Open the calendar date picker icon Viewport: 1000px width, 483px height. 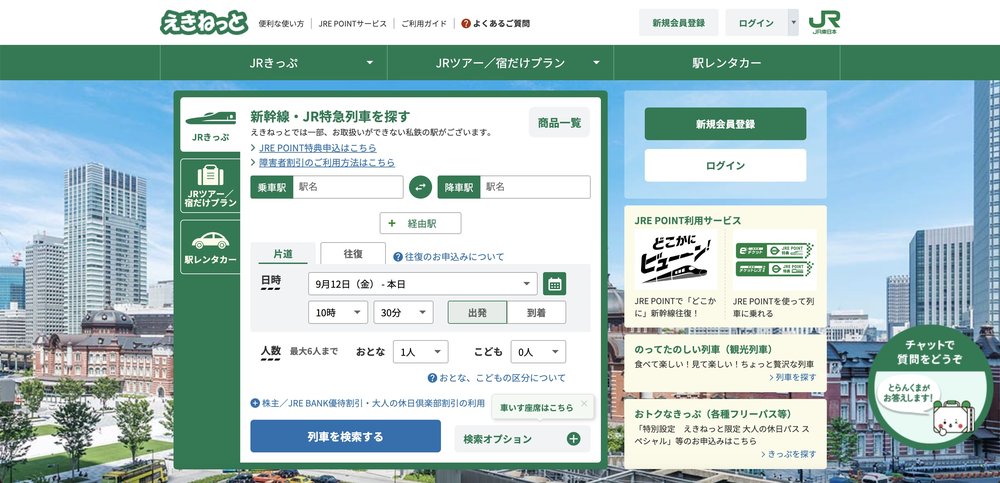click(x=554, y=284)
